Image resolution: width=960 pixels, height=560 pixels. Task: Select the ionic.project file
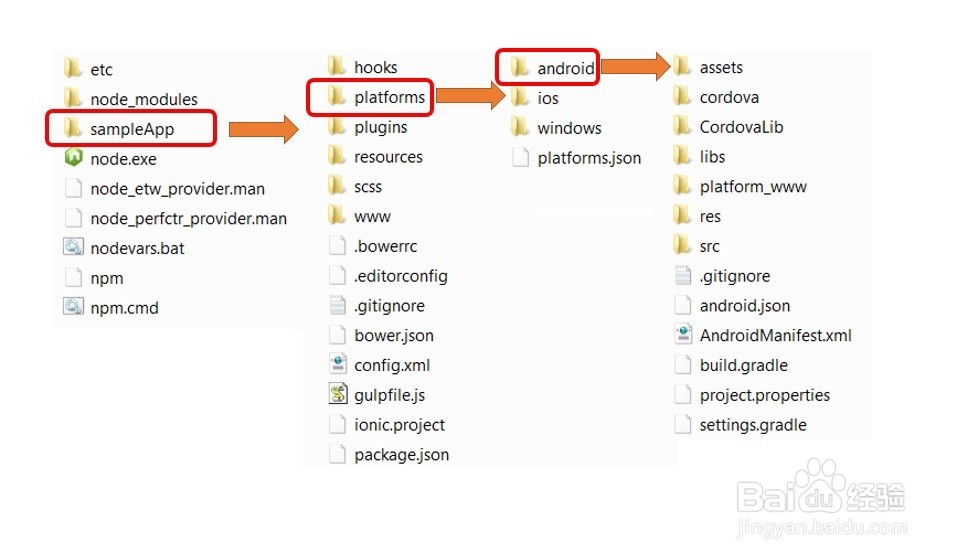(x=399, y=425)
